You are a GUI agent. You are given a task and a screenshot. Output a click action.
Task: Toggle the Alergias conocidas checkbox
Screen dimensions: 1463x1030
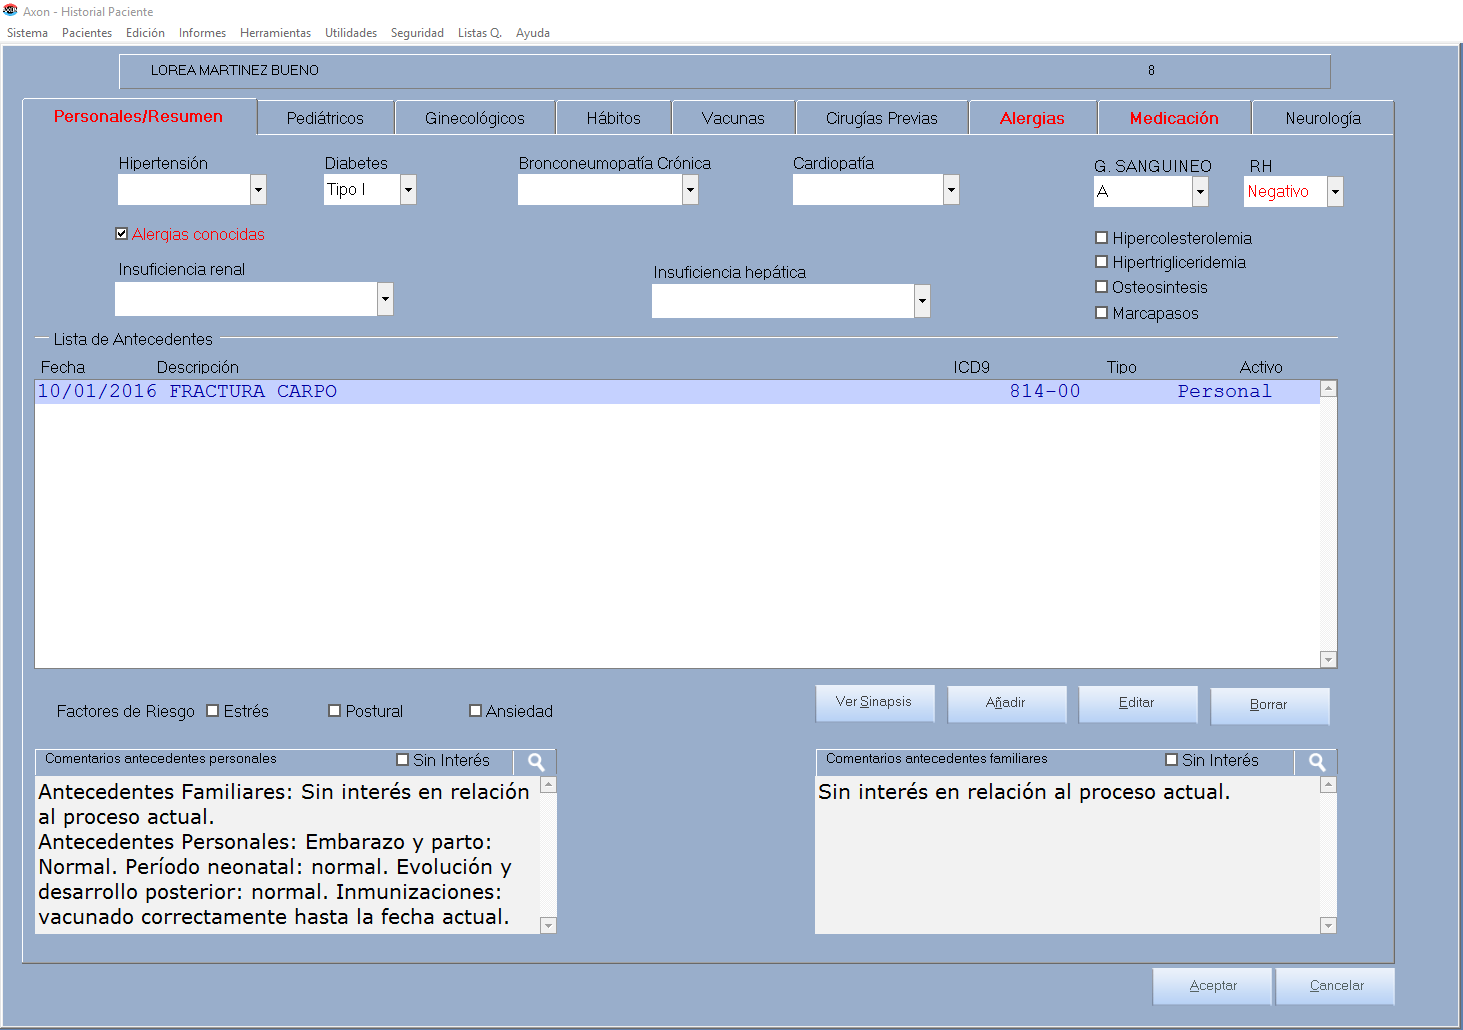(x=122, y=234)
